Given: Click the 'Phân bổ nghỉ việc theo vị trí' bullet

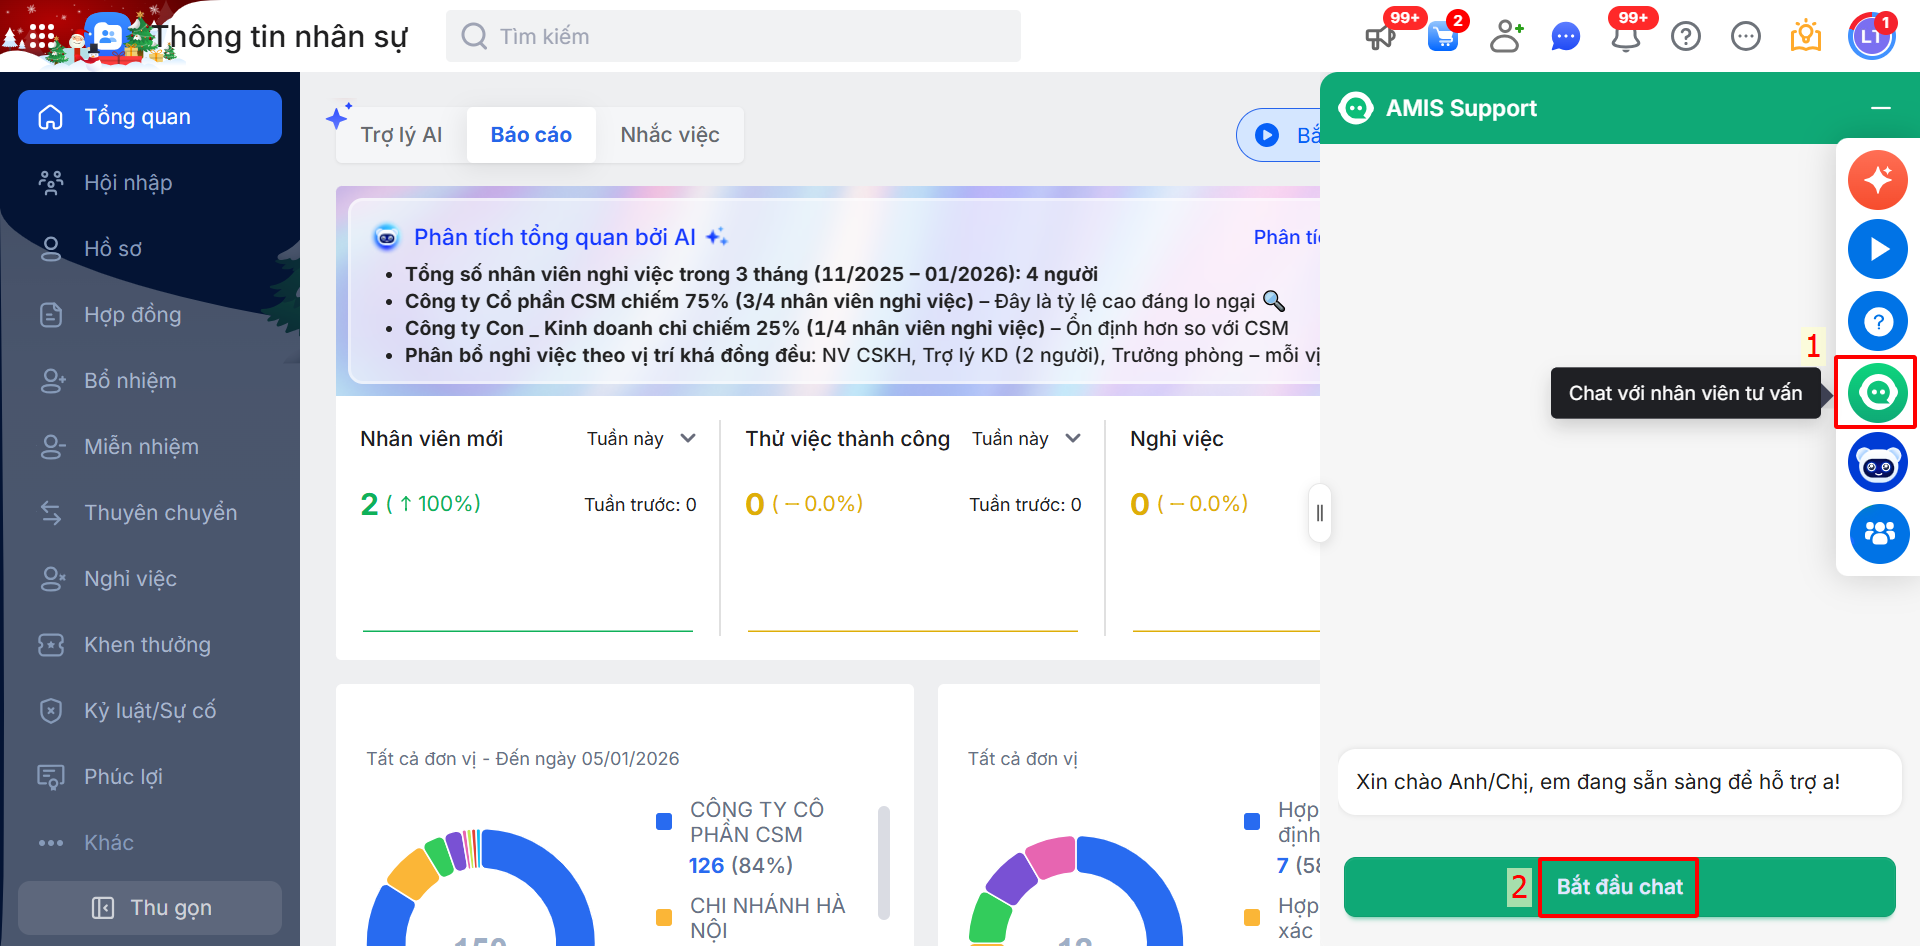Looking at the screenshot, I should click(862, 355).
